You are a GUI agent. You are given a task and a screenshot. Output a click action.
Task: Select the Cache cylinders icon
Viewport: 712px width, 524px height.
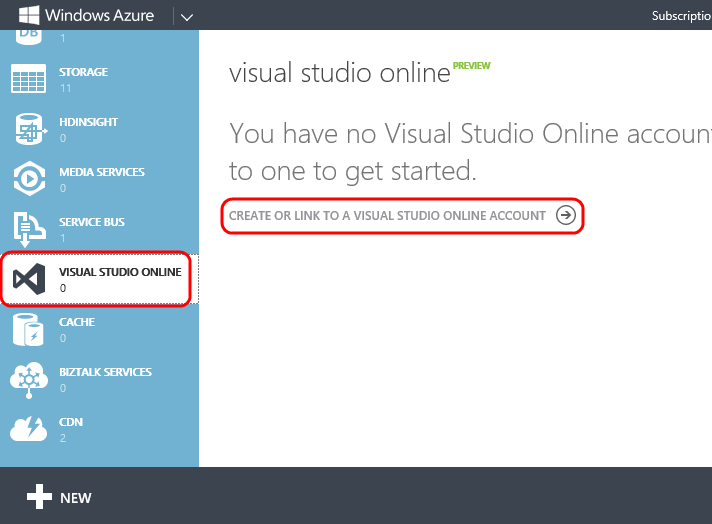point(28,330)
